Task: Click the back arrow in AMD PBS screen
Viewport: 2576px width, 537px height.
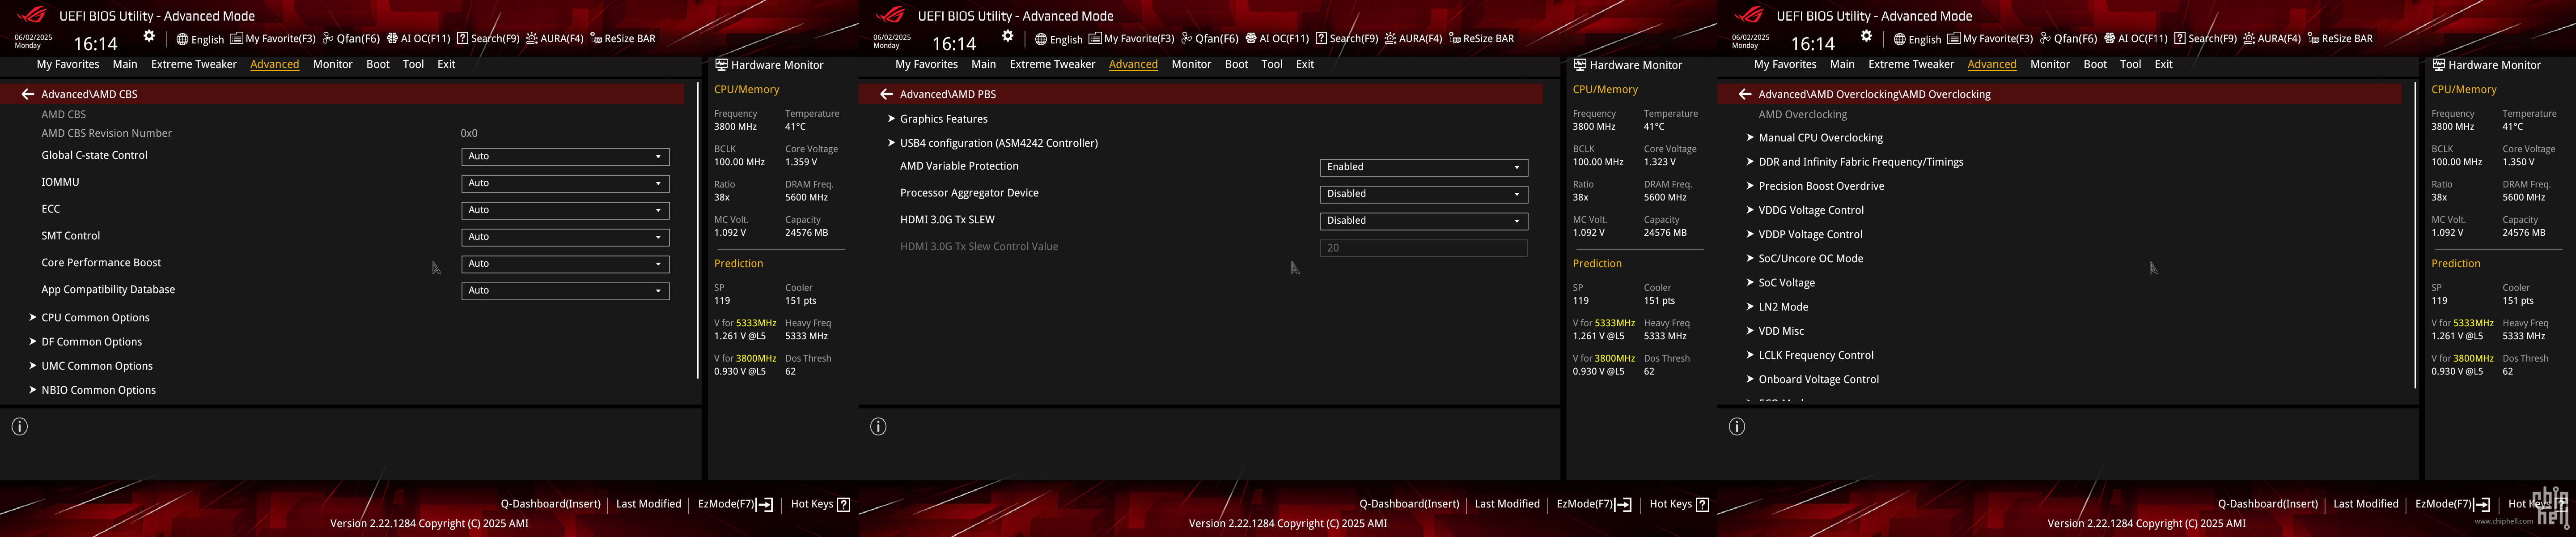Action: [x=886, y=94]
